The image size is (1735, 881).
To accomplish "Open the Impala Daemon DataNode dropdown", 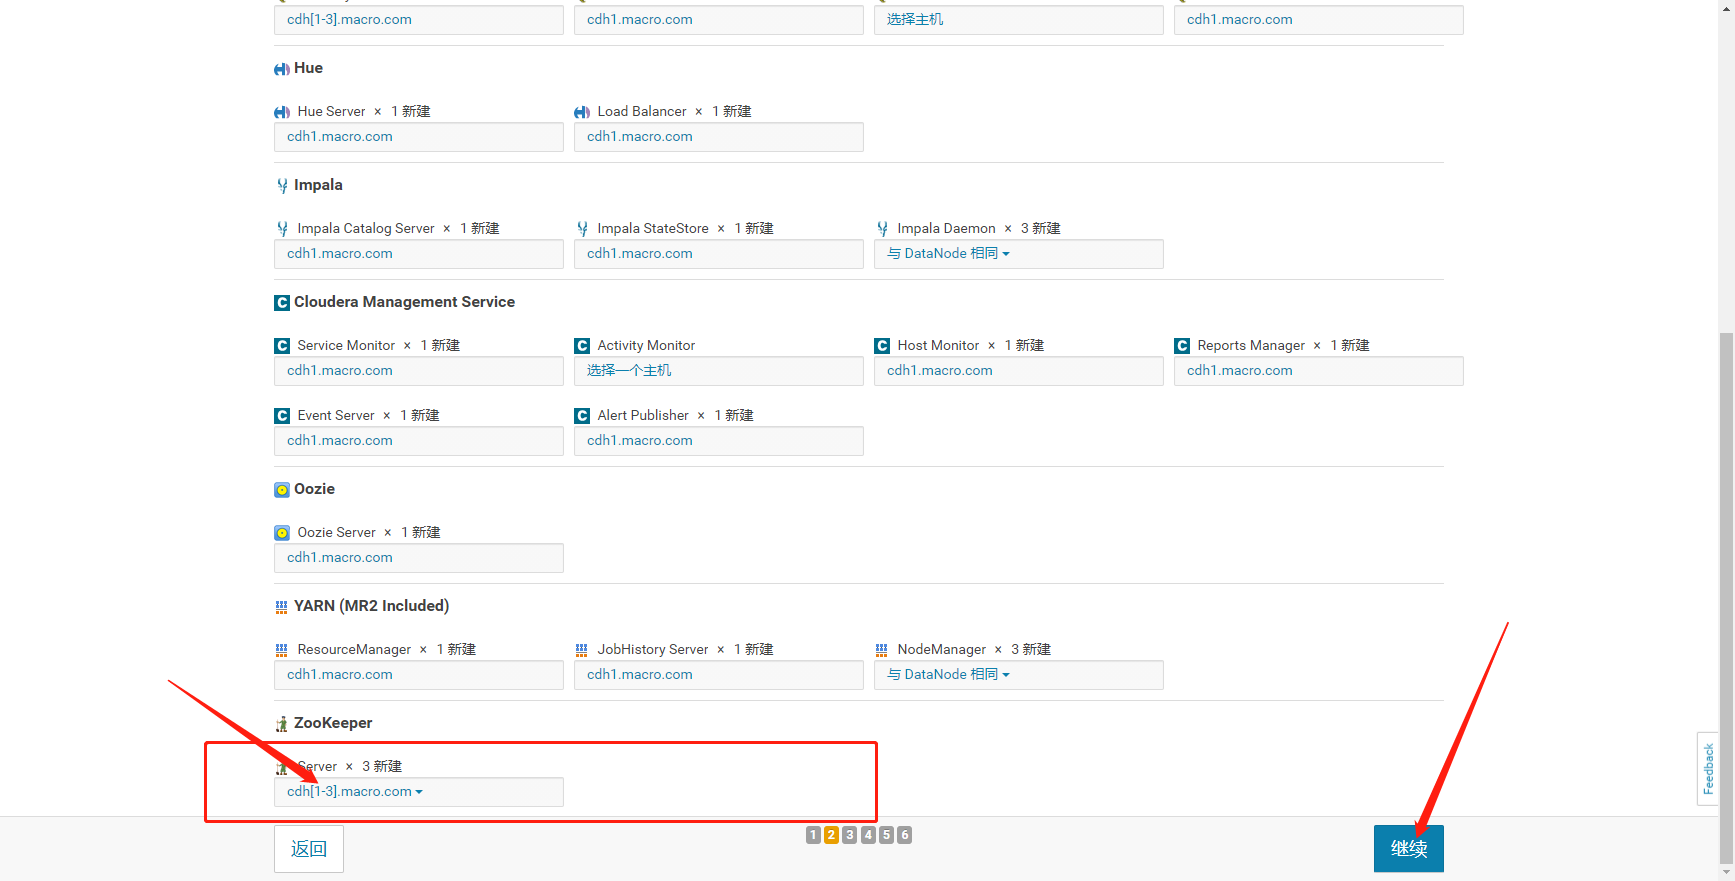I will click(1018, 254).
